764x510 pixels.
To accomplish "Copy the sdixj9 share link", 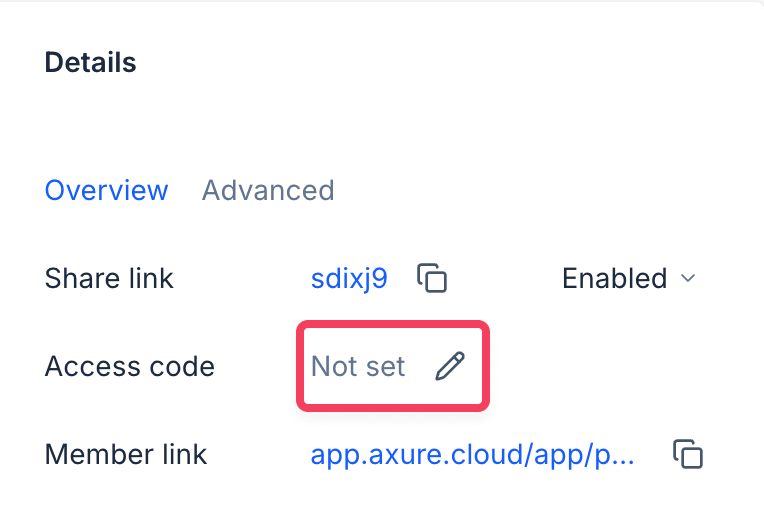I will tap(432, 278).
